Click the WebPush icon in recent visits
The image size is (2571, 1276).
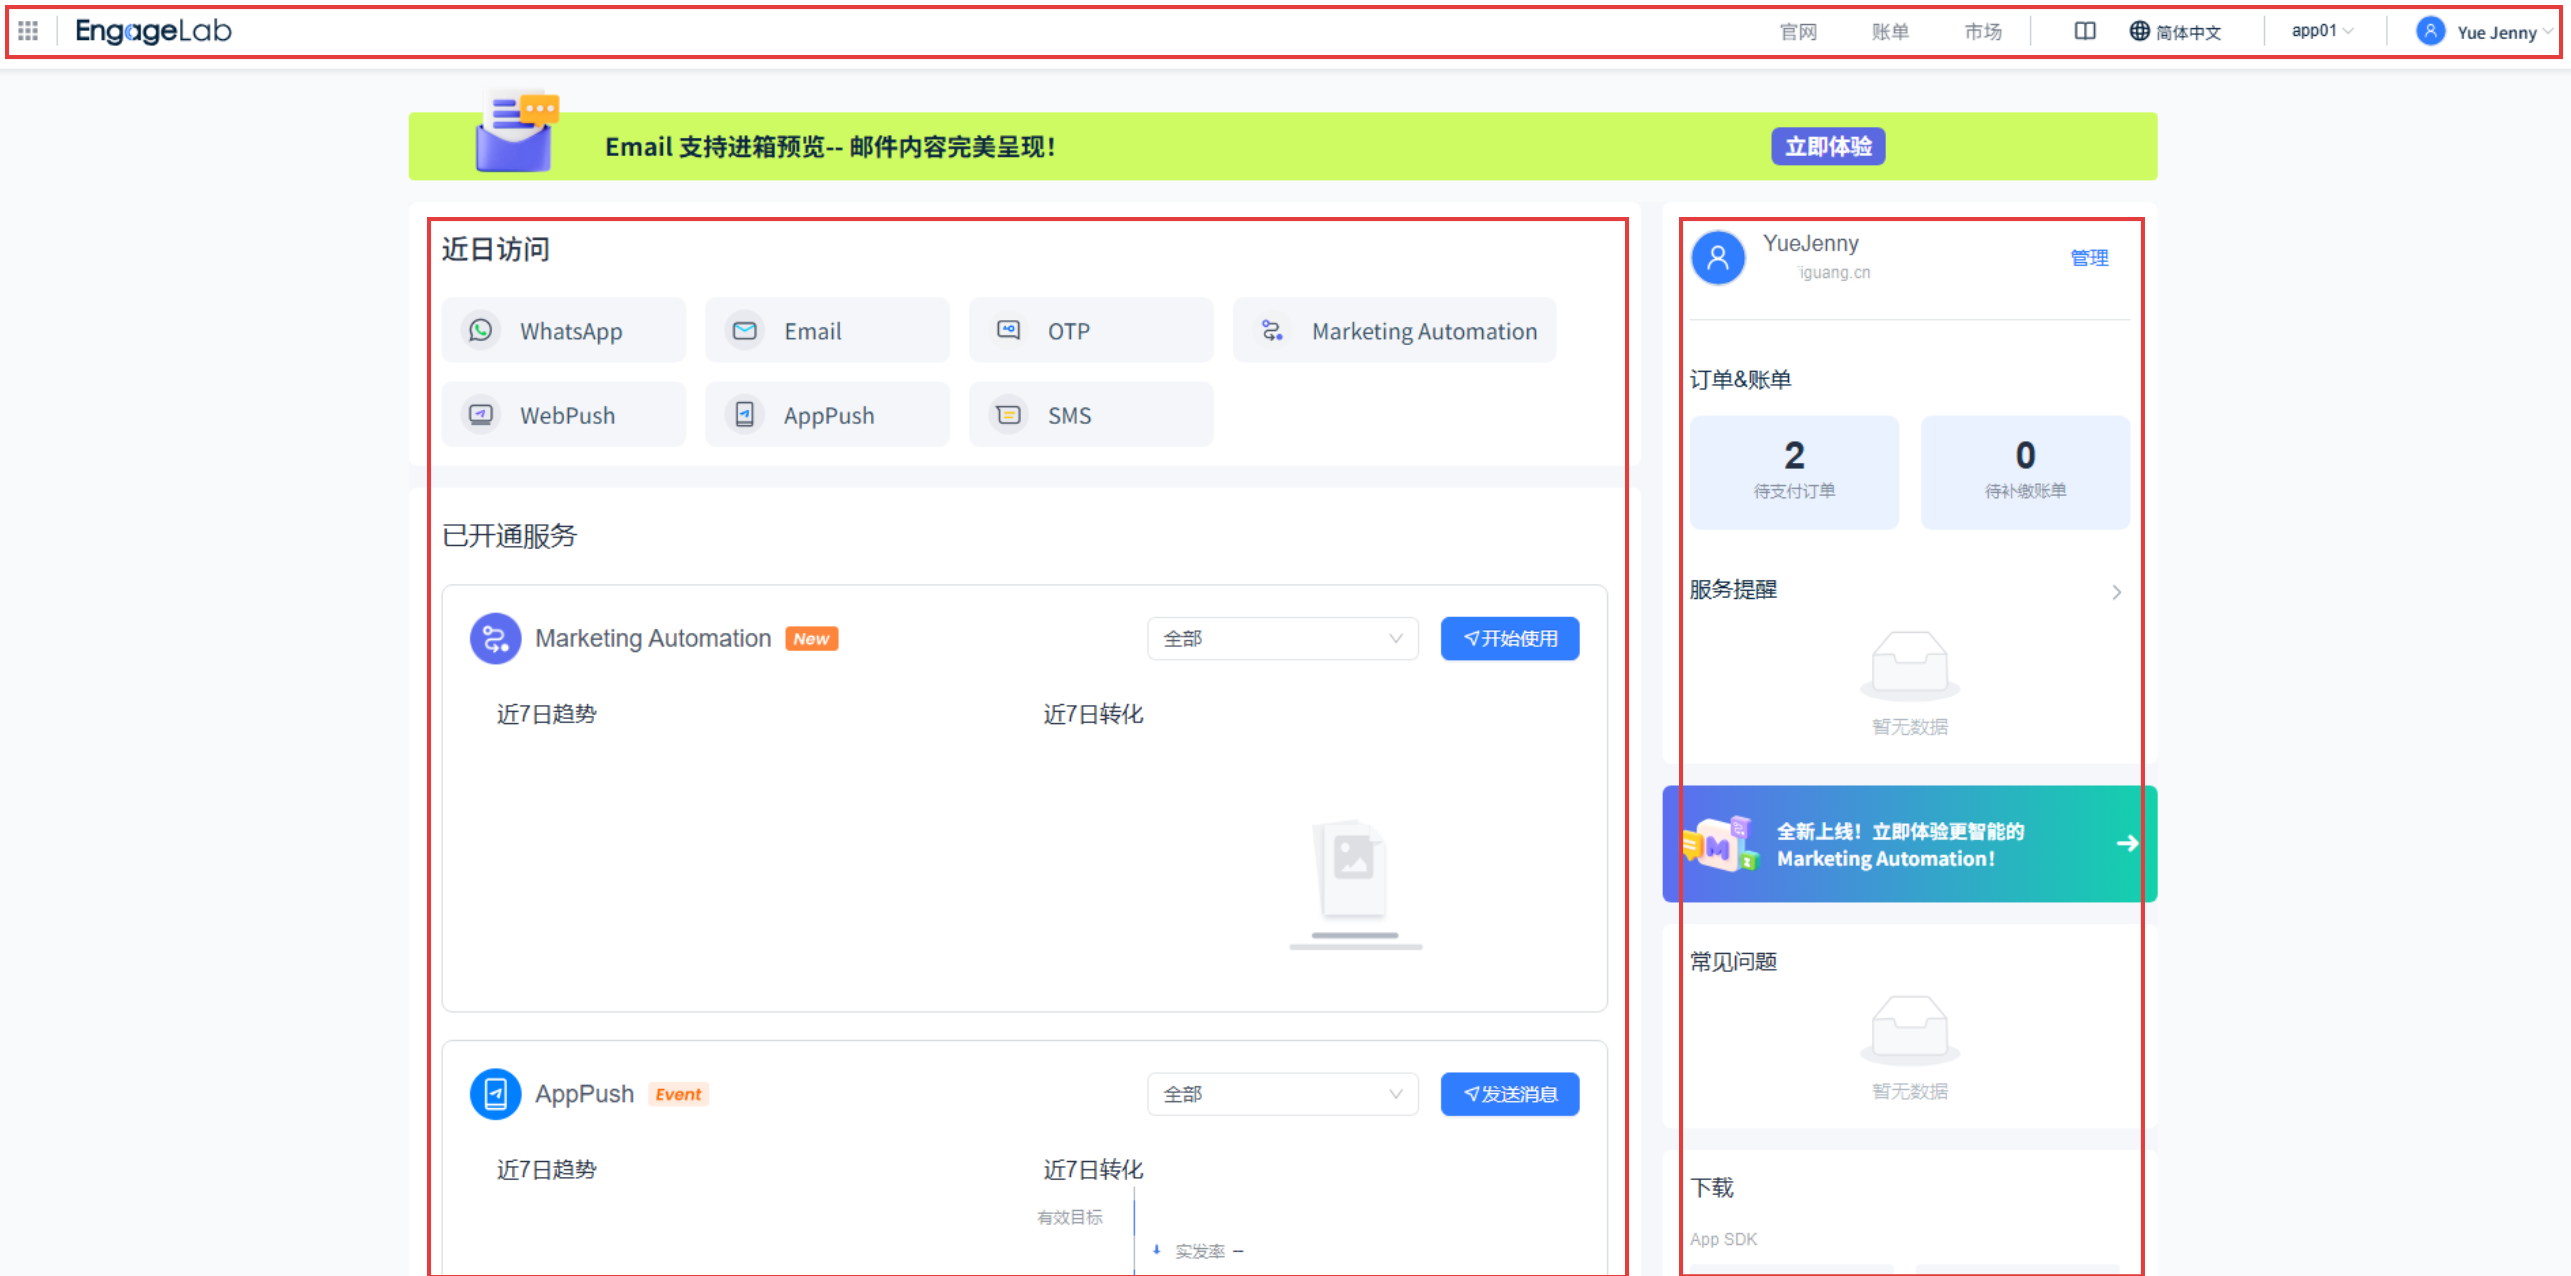tap(481, 414)
